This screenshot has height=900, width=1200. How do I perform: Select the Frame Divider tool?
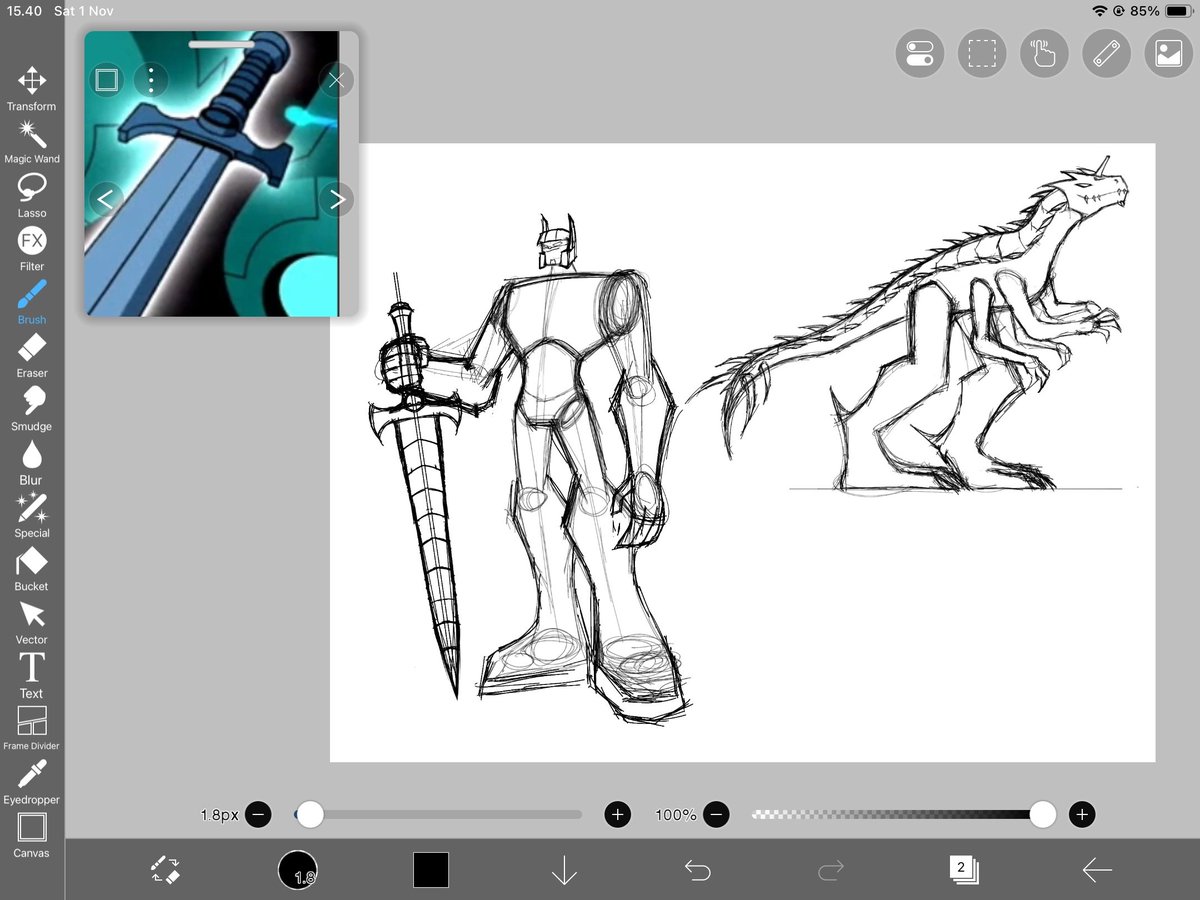32,728
